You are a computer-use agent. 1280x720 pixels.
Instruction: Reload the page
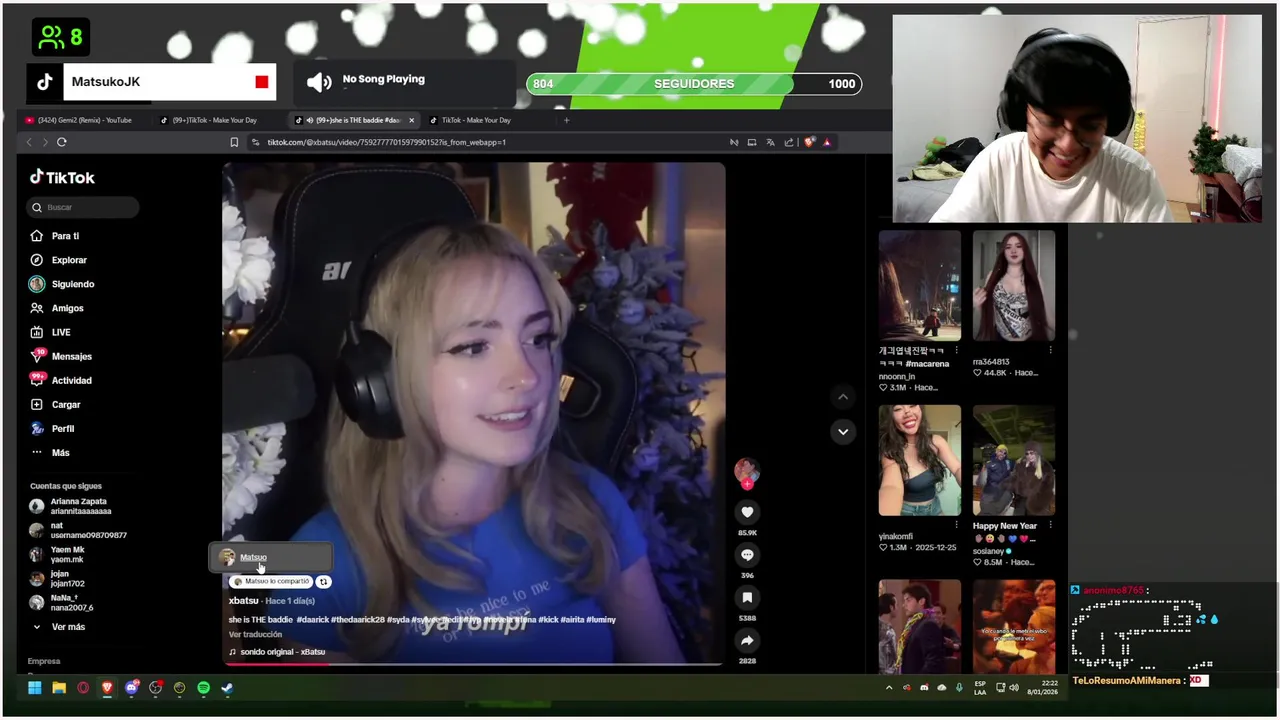point(61,142)
